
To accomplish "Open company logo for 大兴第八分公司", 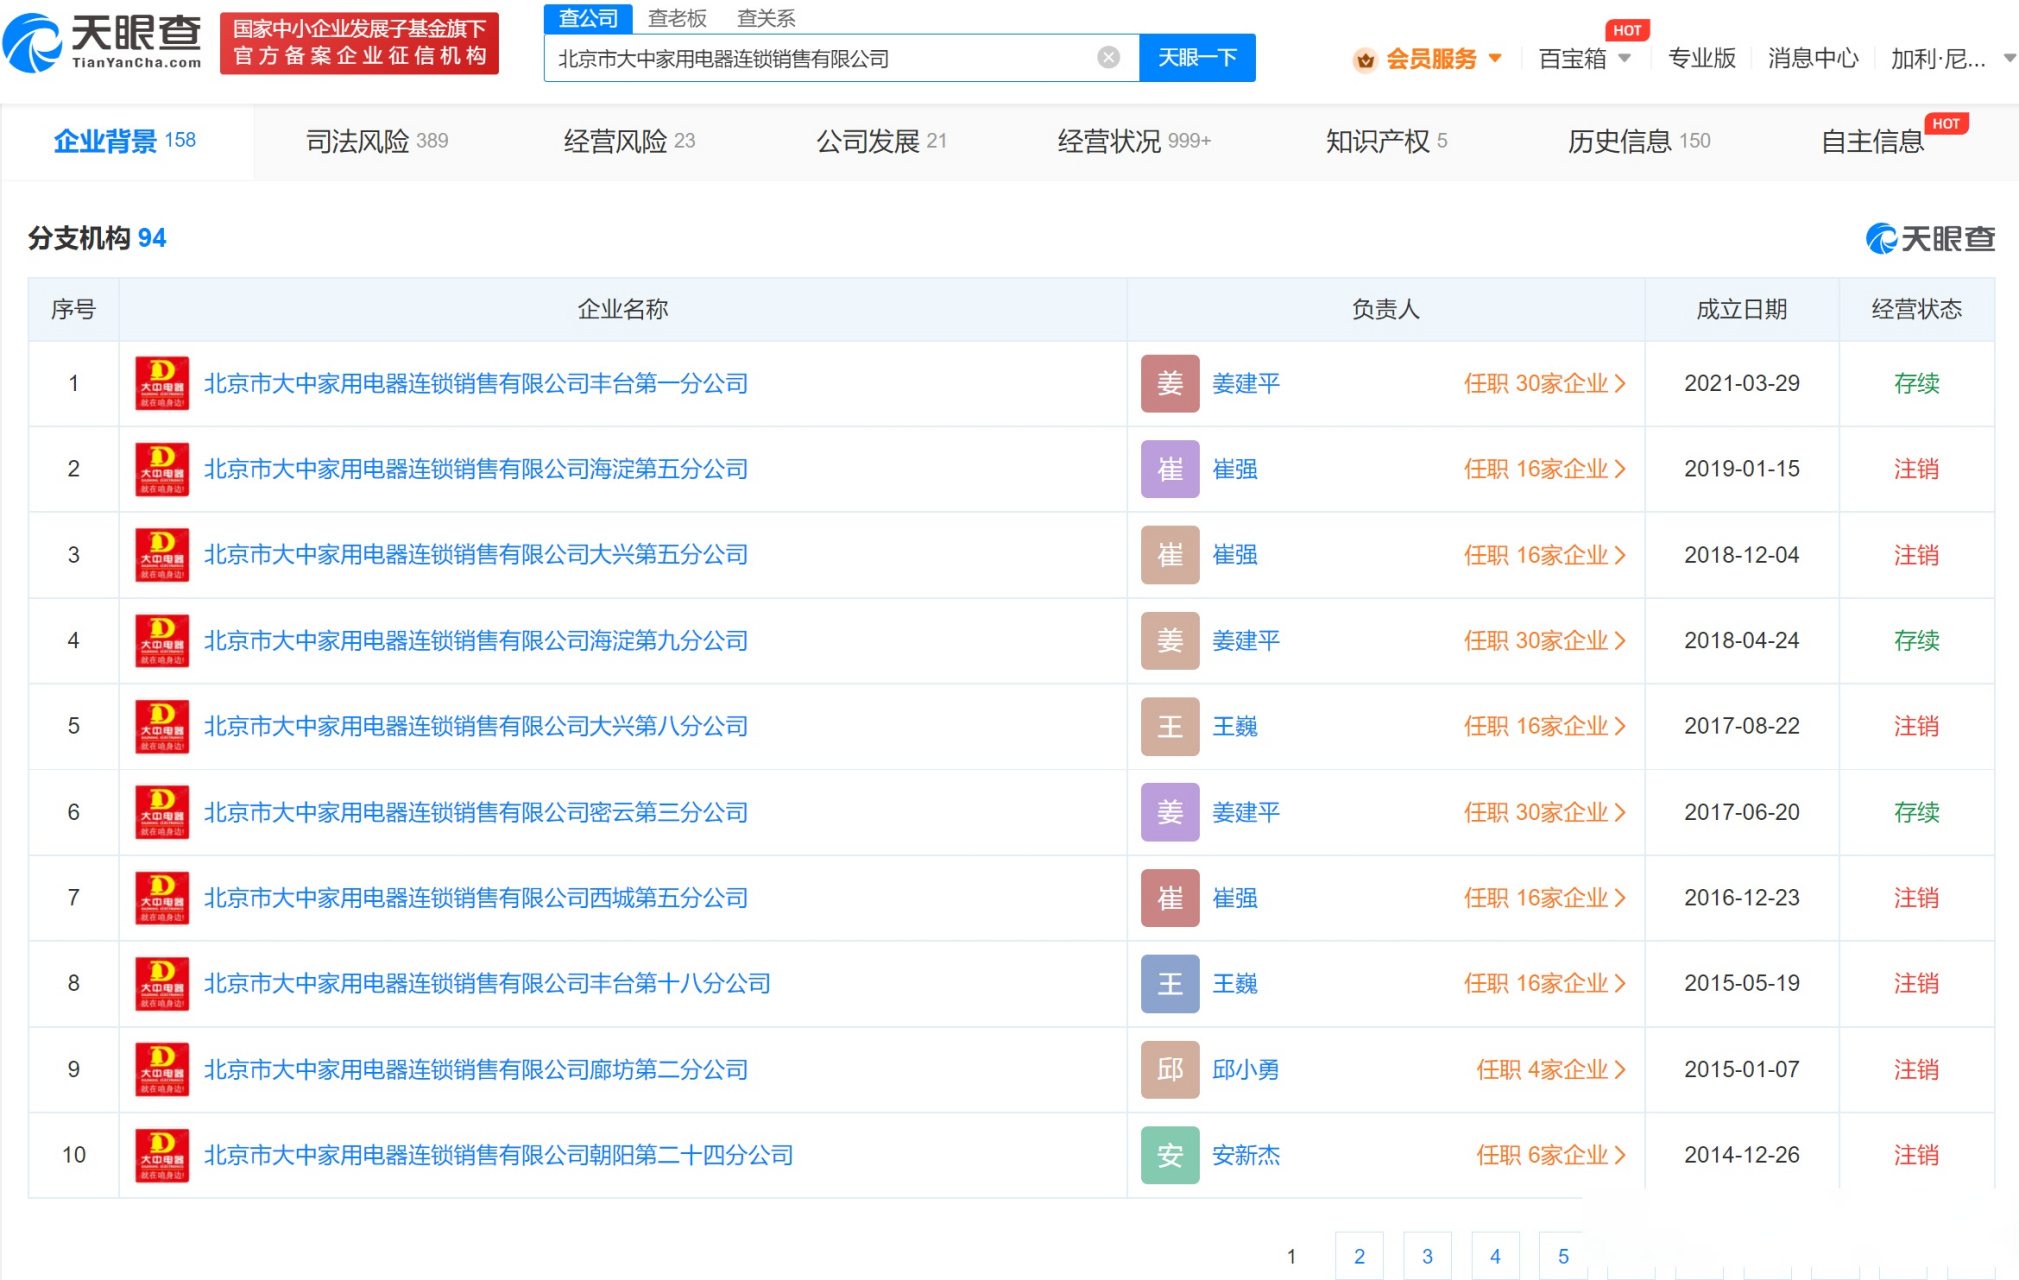I will (162, 727).
